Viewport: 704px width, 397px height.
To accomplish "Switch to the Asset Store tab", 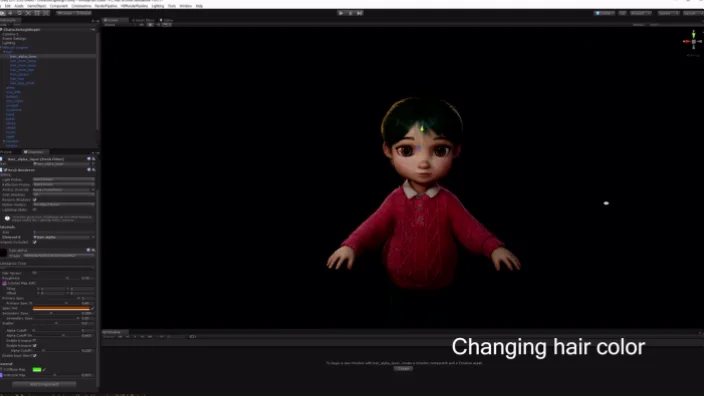I will point(144,20).
